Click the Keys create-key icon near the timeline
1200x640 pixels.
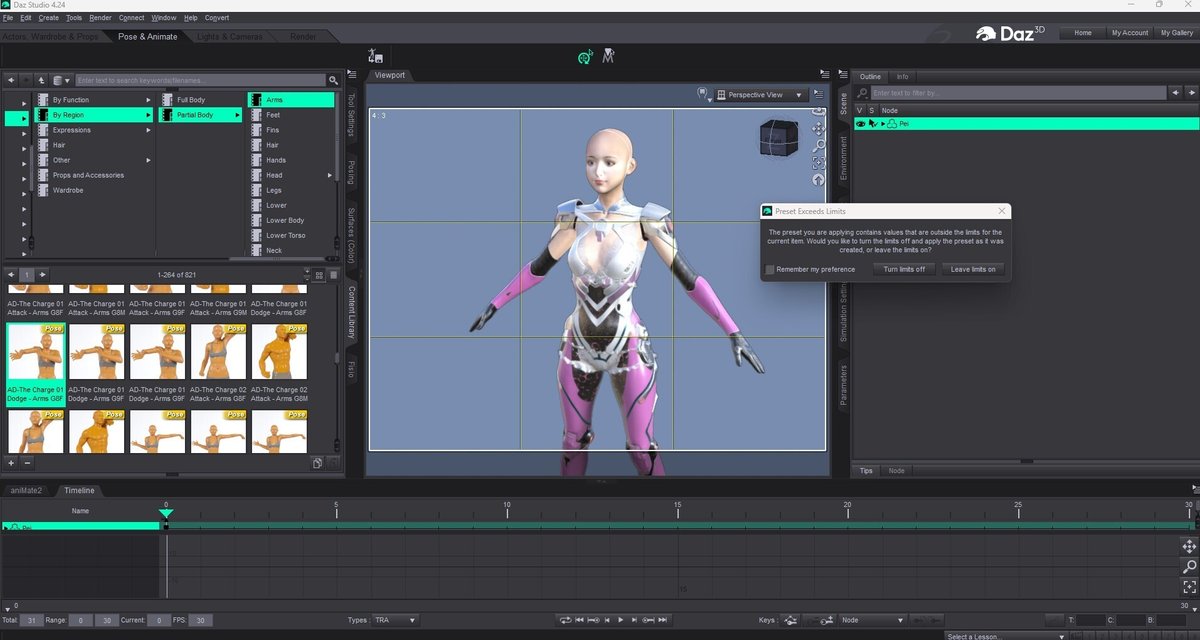tap(826, 620)
